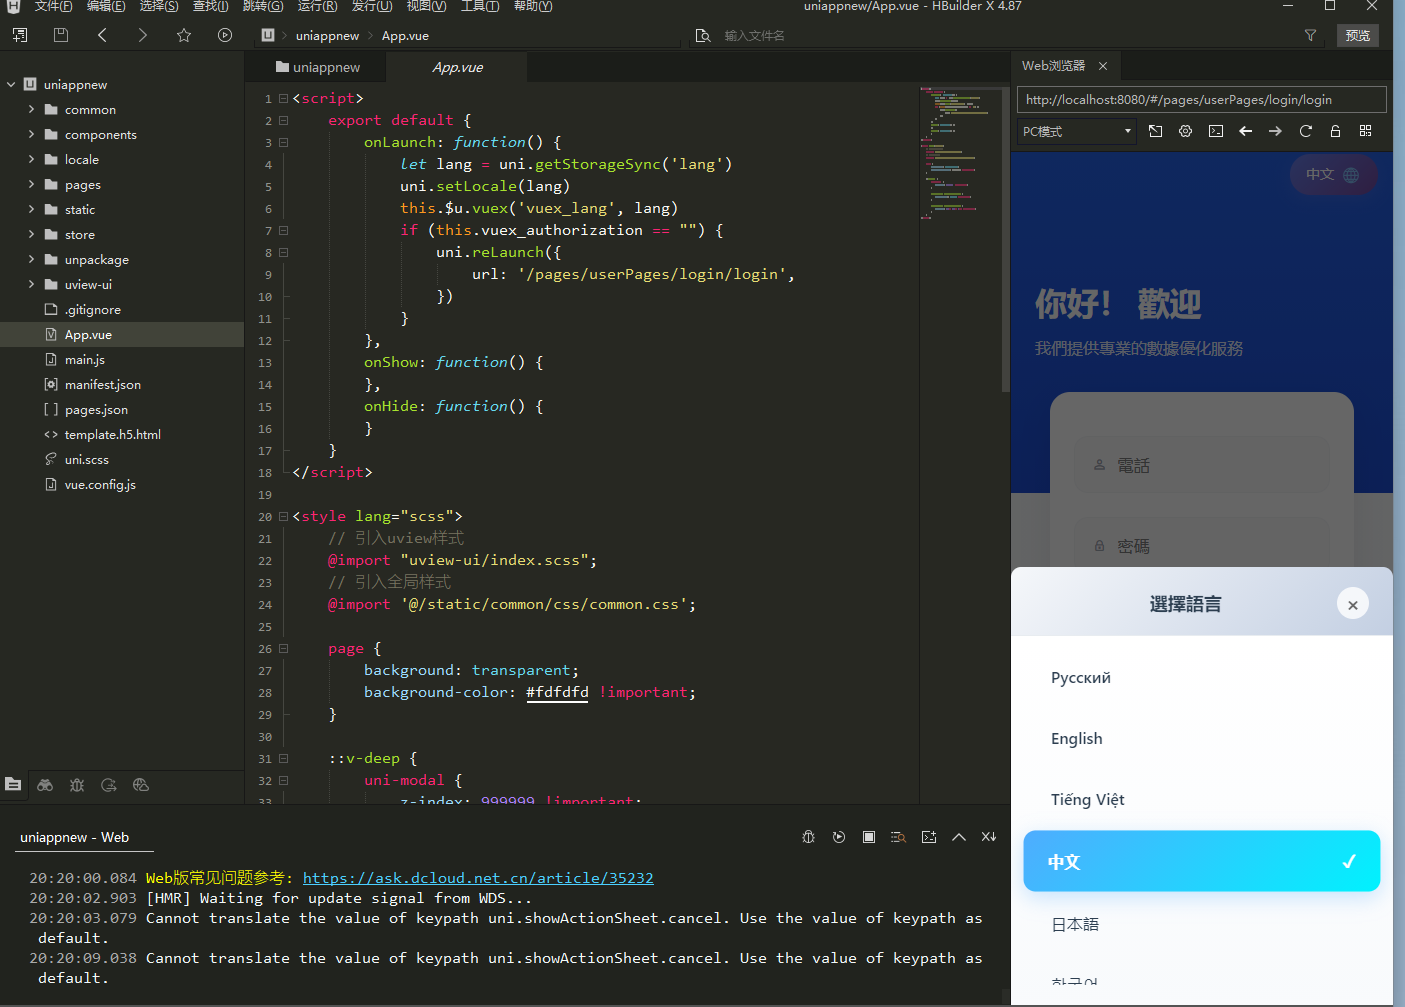This screenshot has width=1405, height=1007.
Task: Open vue.config.js in the file tree
Action: pyautogui.click(x=100, y=485)
